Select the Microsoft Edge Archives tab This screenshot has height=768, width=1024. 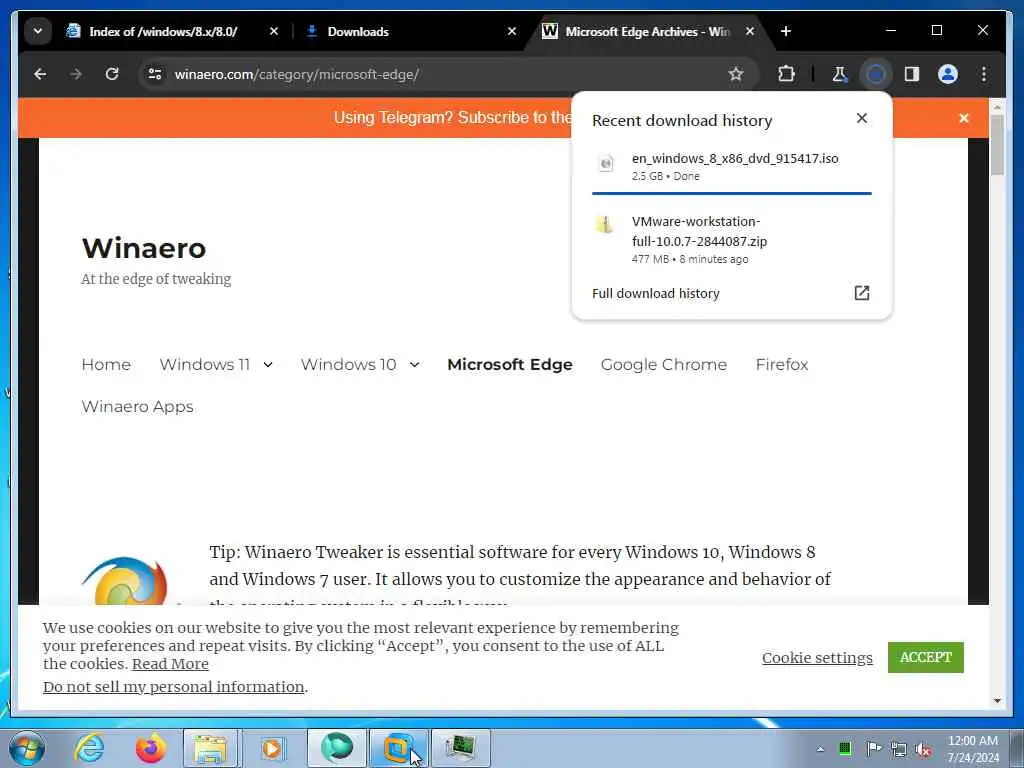click(x=647, y=31)
